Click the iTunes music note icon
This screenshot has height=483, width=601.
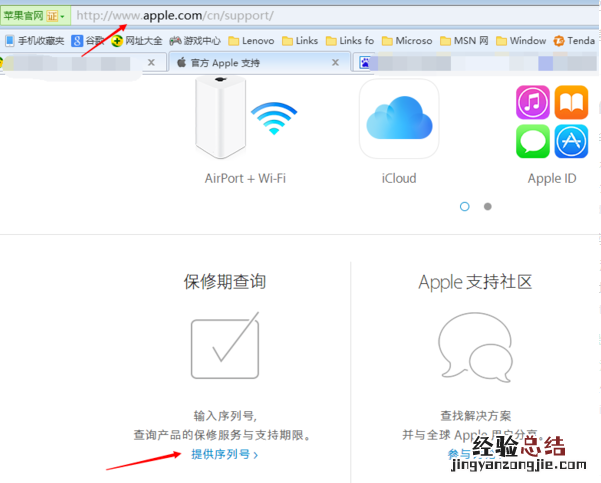(x=533, y=102)
